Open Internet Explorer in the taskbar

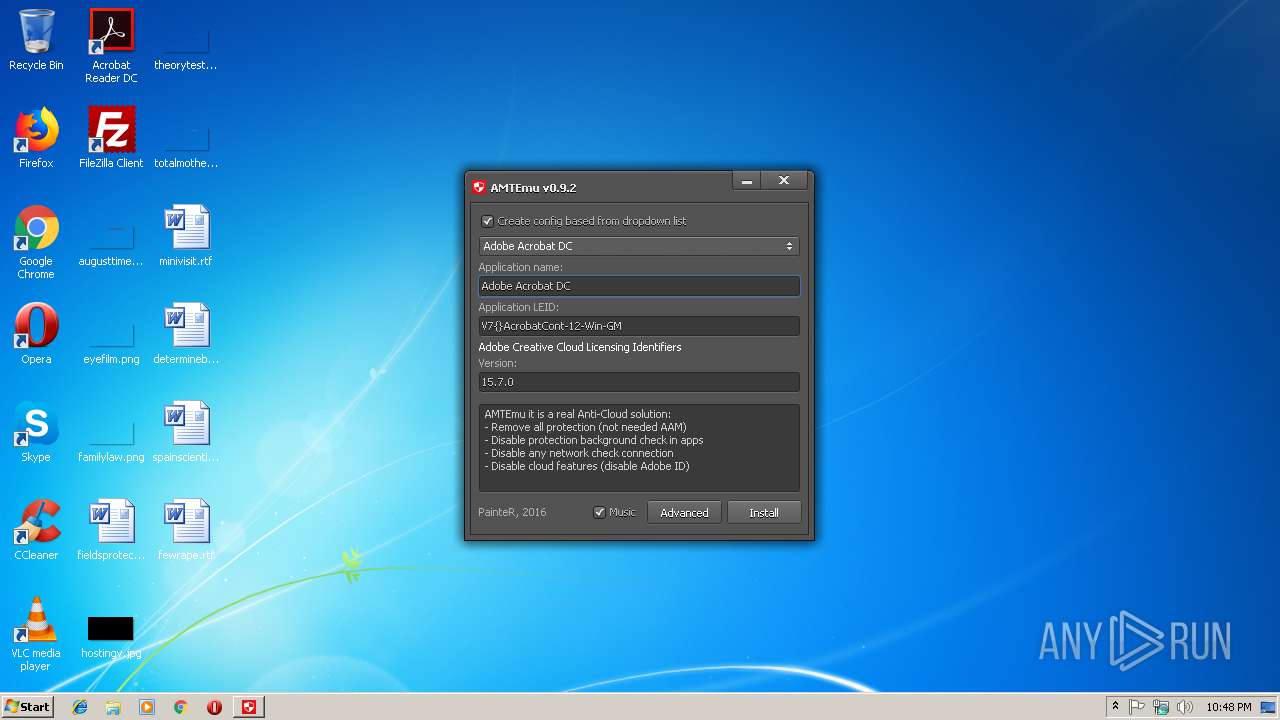coord(80,707)
